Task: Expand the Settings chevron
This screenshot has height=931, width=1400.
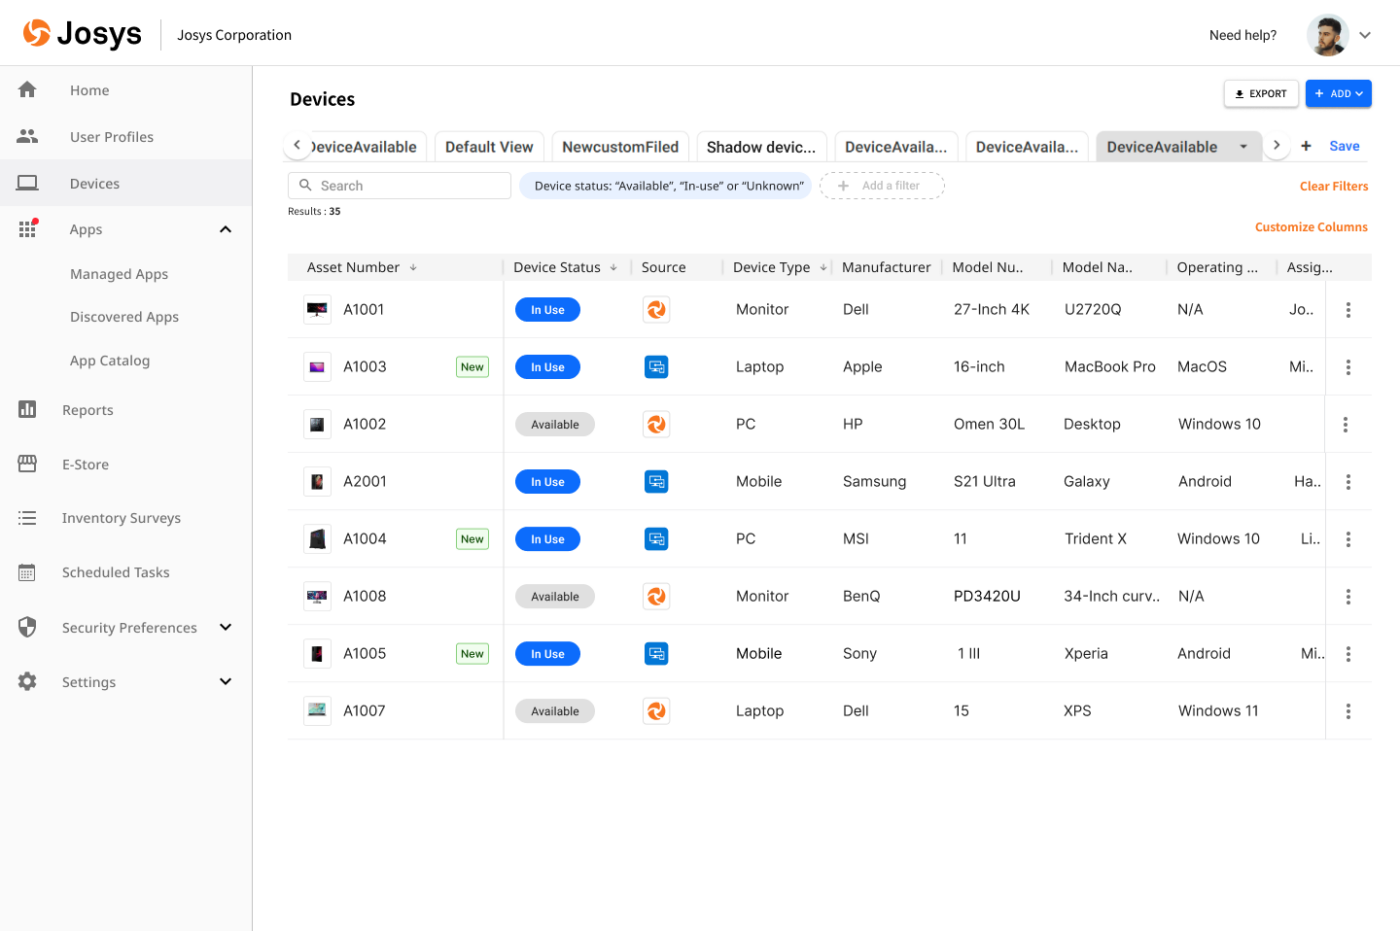Action: (x=225, y=681)
